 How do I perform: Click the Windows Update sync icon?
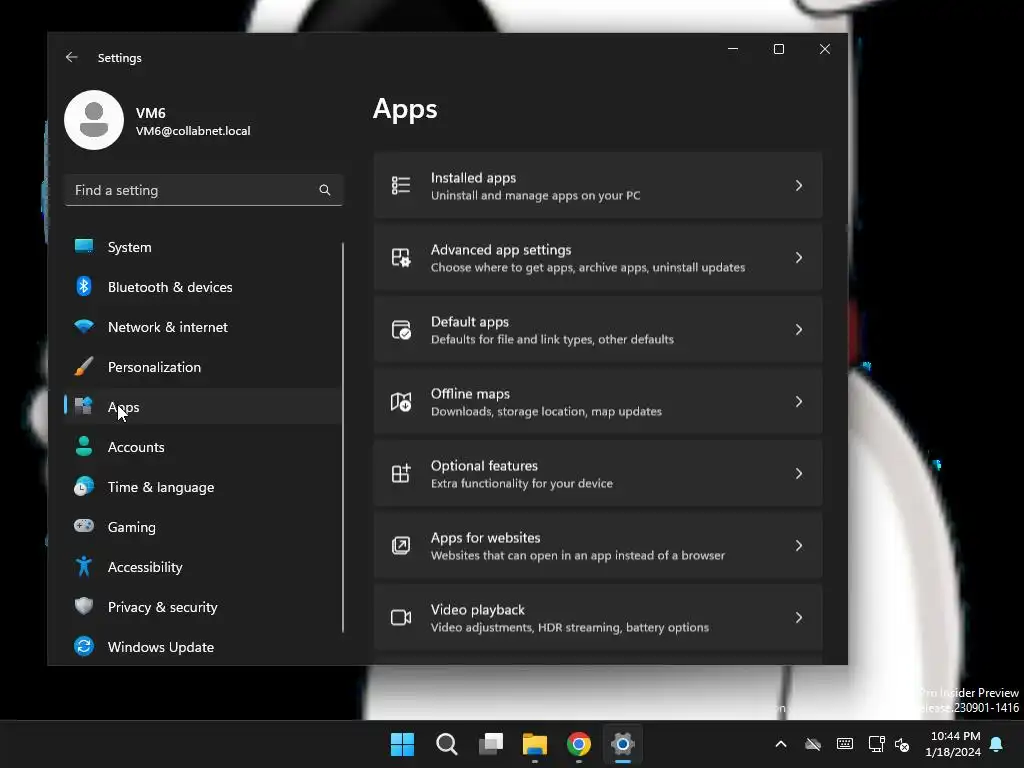(x=84, y=646)
